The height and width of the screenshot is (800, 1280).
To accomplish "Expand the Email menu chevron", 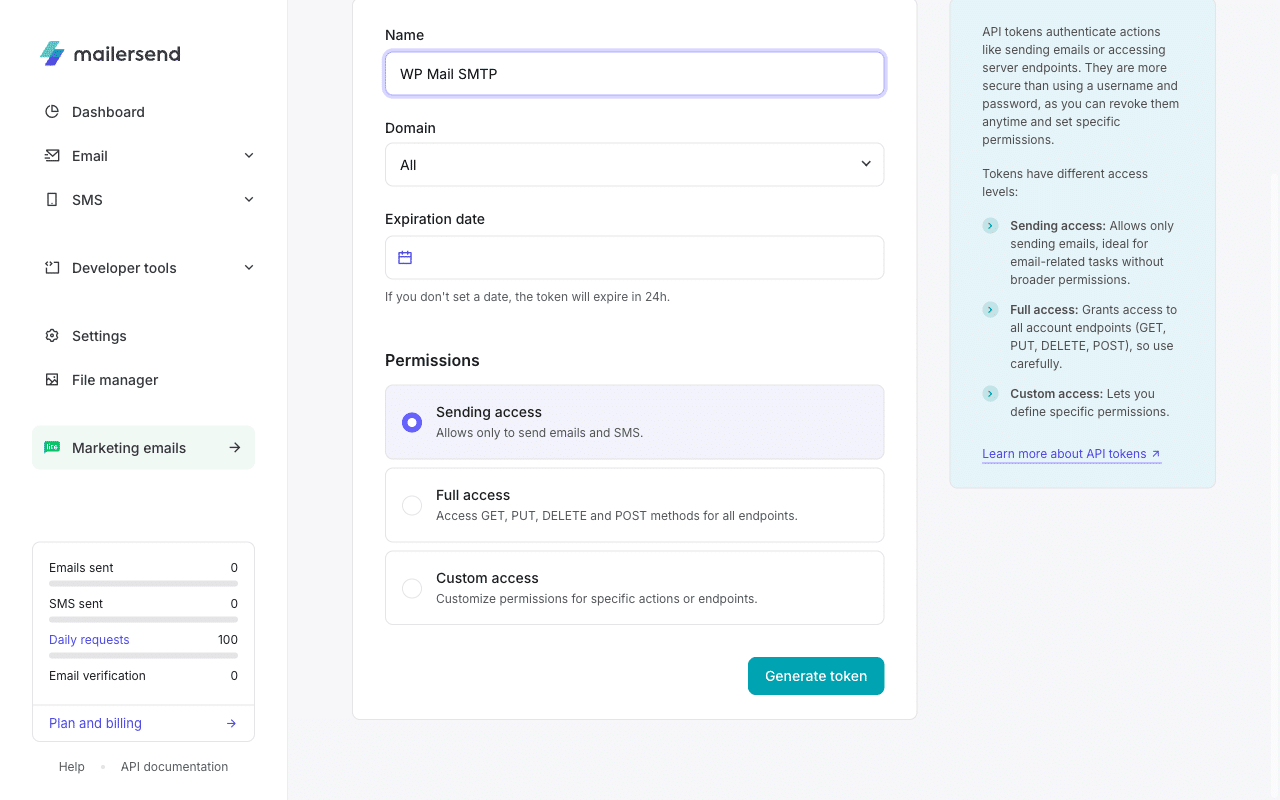I will 248,155.
